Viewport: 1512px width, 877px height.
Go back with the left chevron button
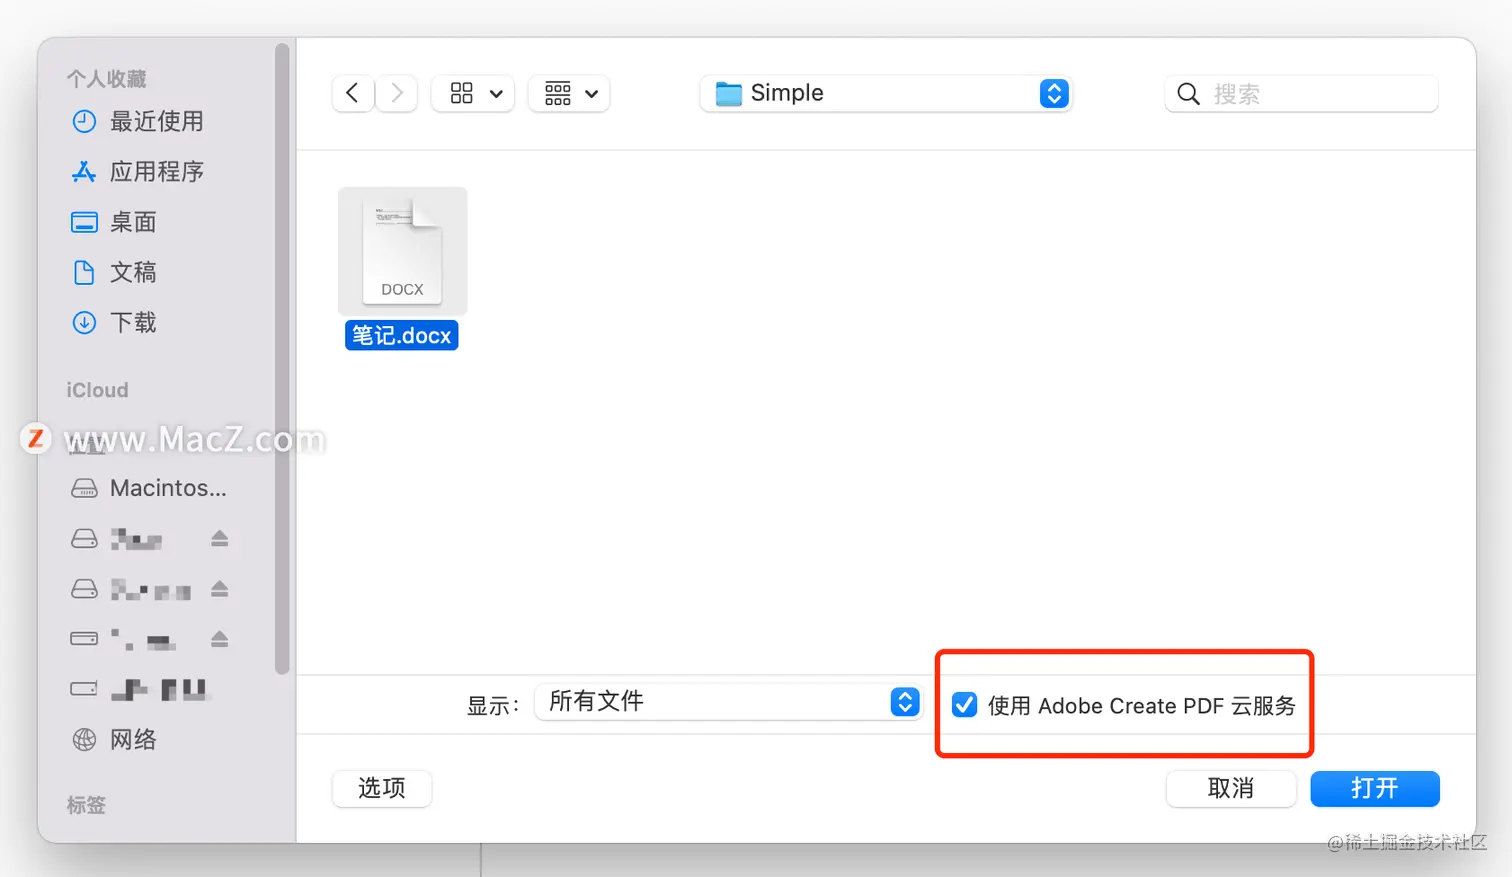tap(353, 93)
